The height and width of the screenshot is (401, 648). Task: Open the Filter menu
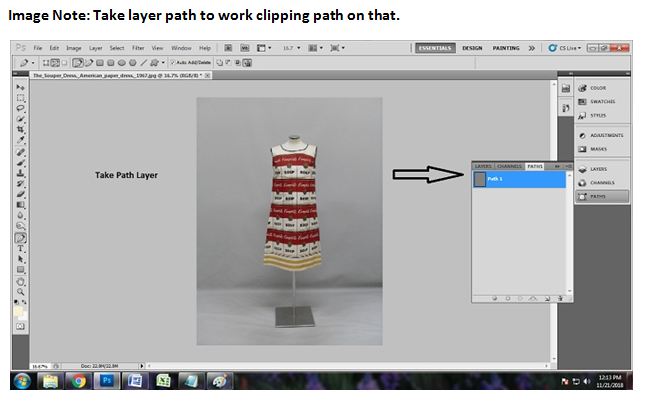coord(138,48)
